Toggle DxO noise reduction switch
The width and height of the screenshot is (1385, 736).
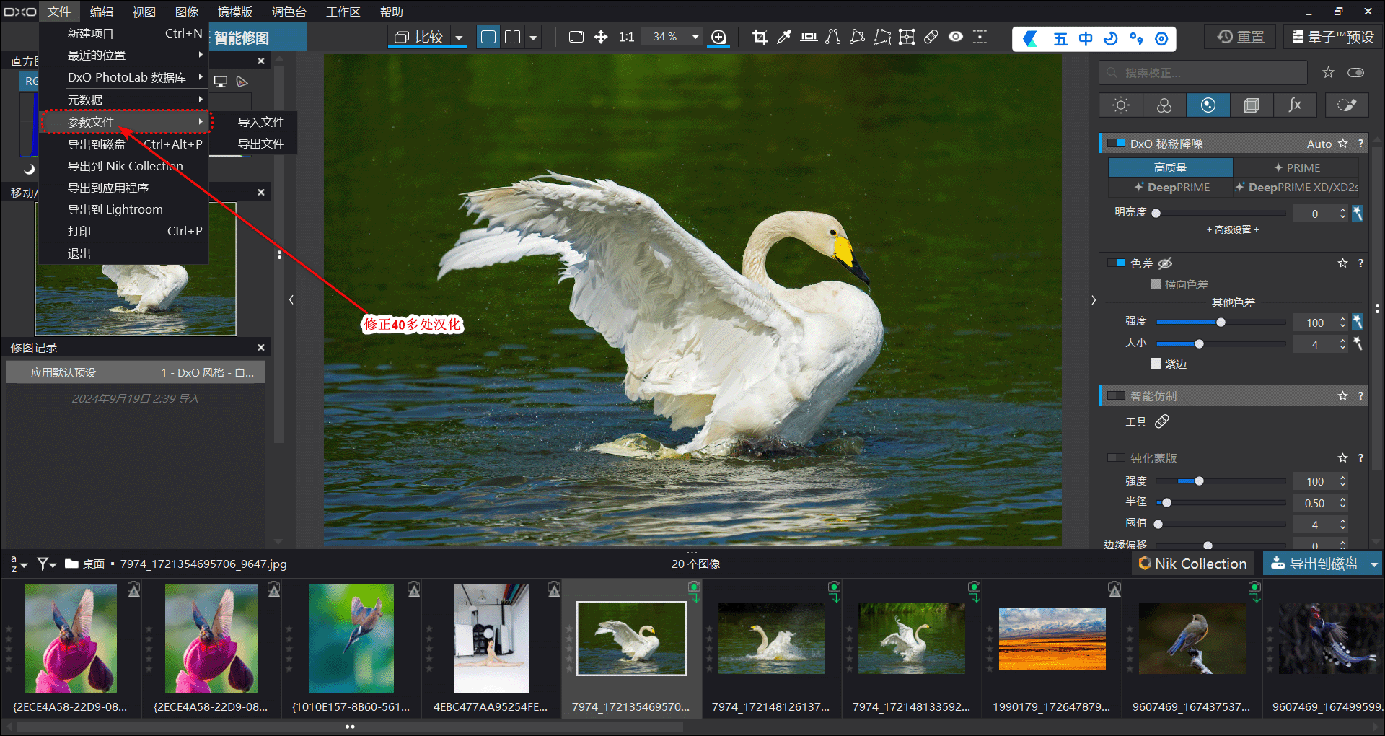click(x=1116, y=144)
